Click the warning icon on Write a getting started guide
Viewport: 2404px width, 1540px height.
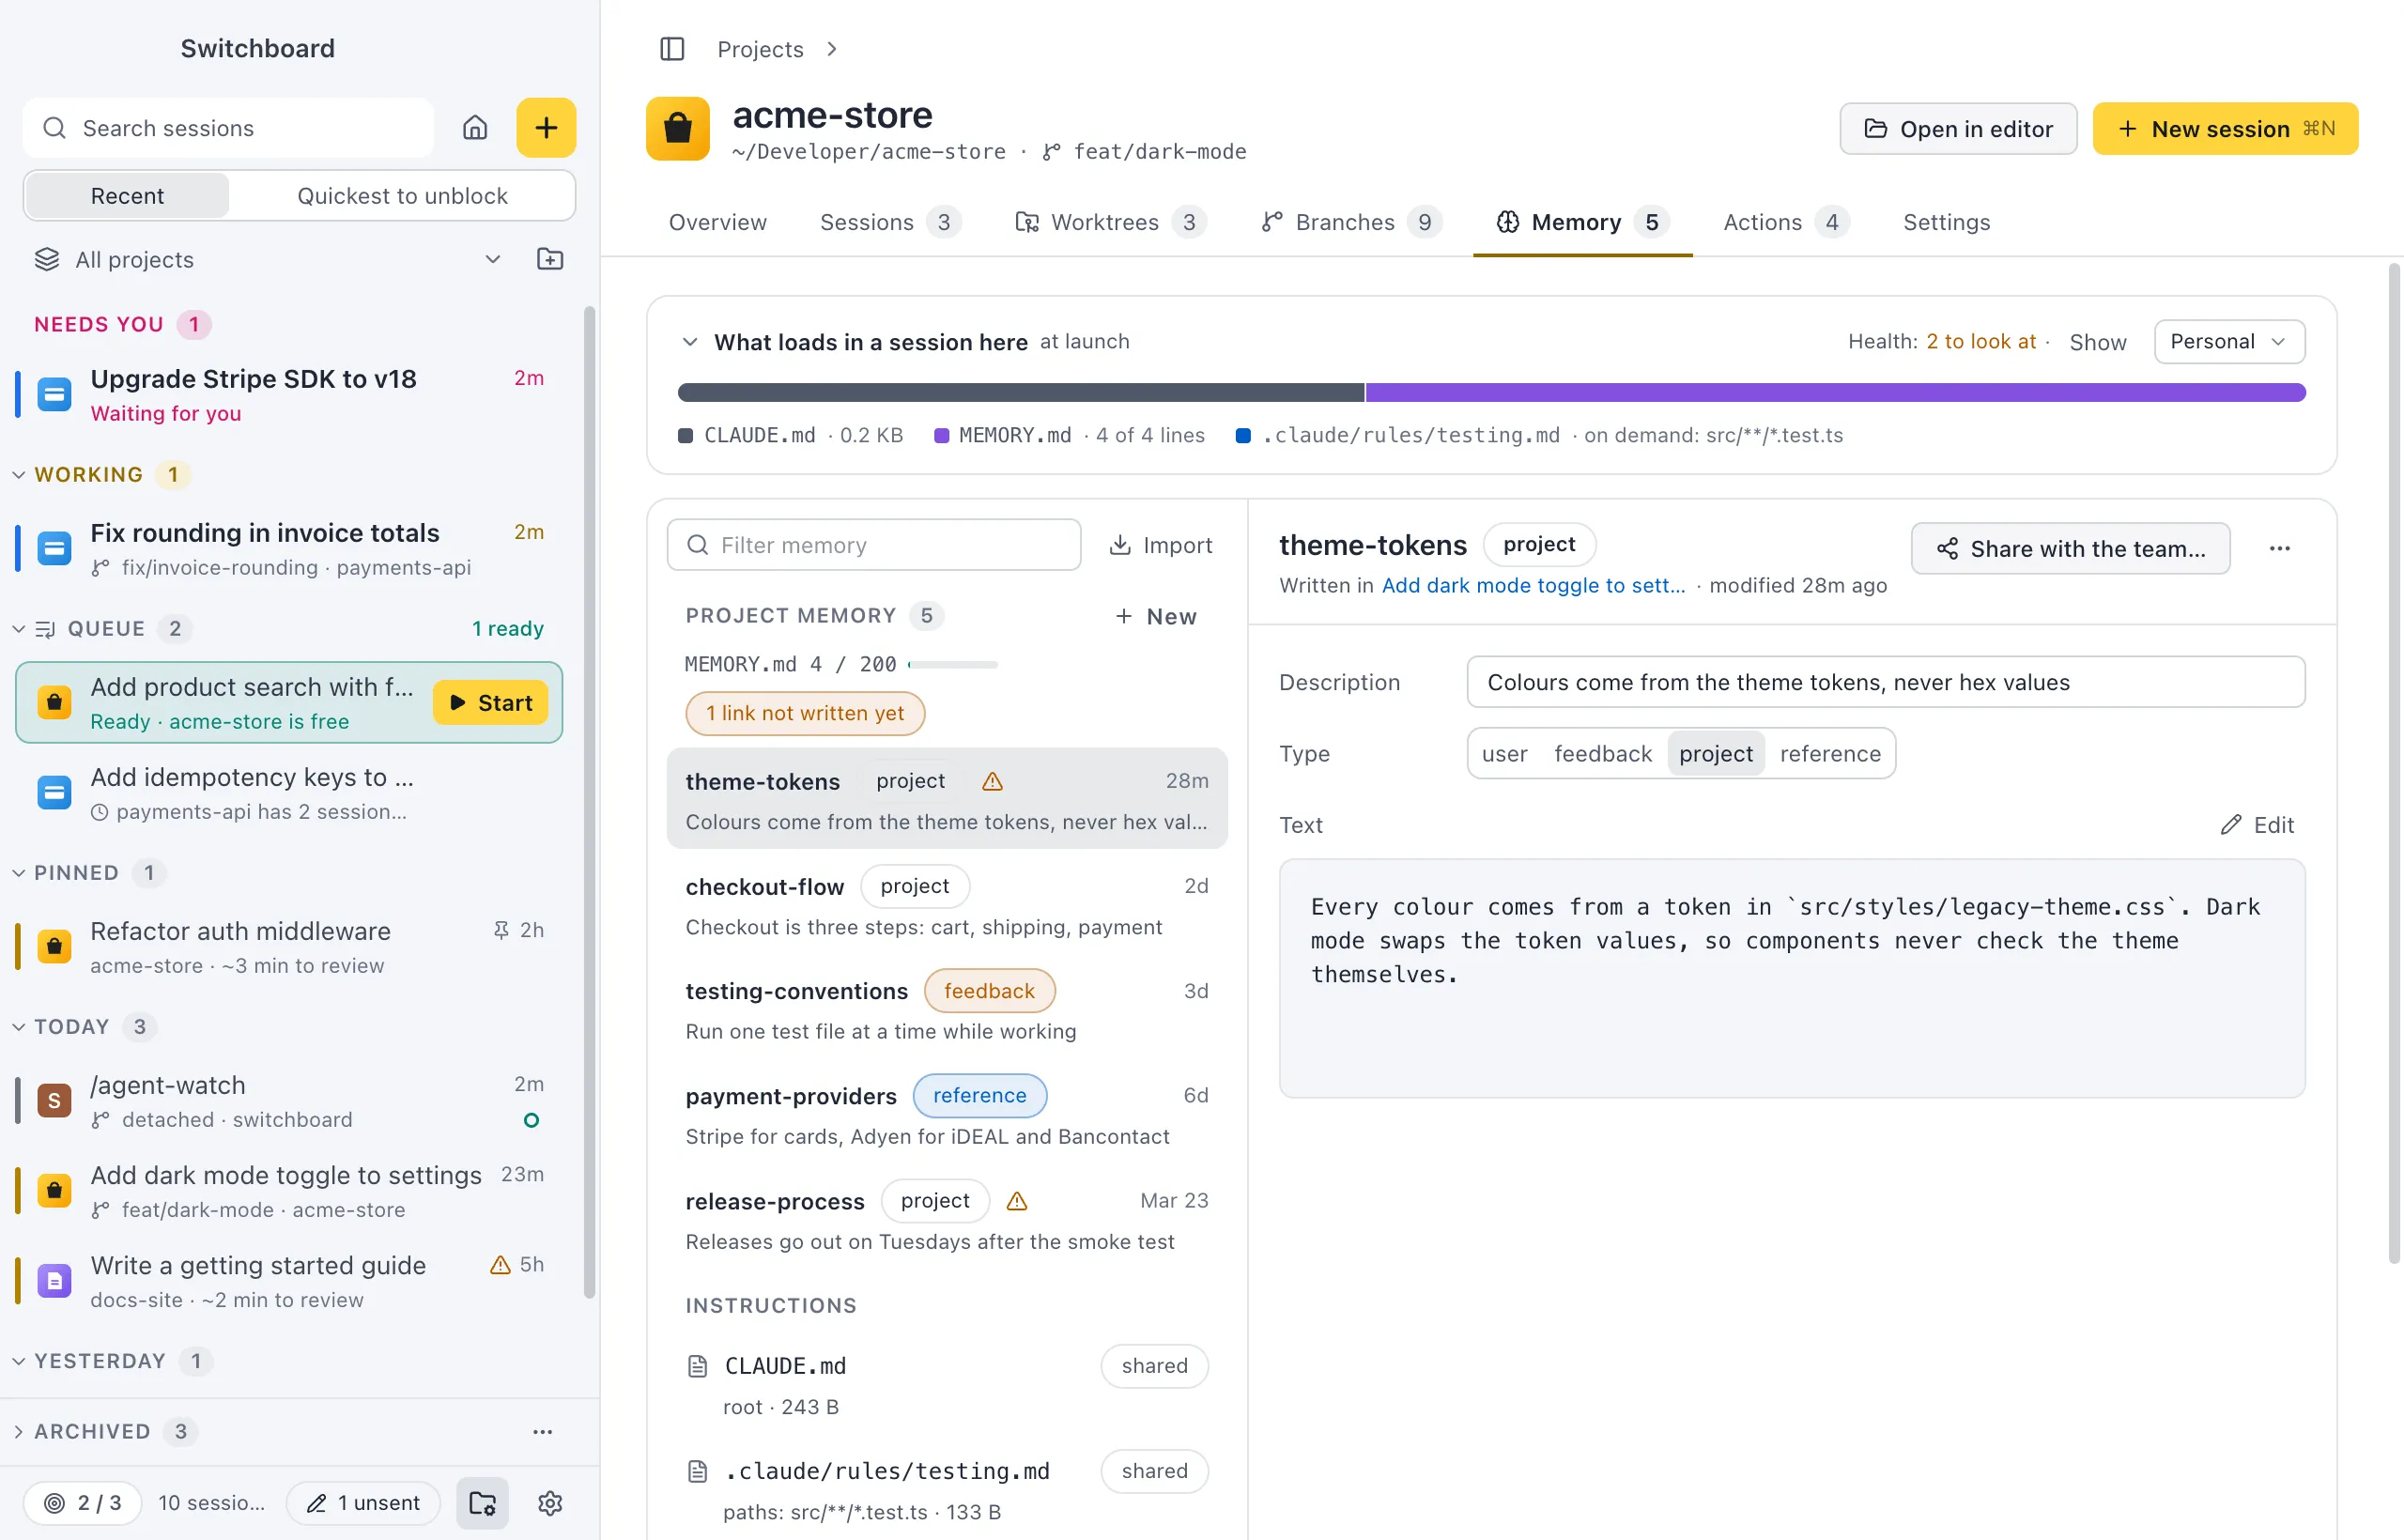pyautogui.click(x=500, y=1265)
